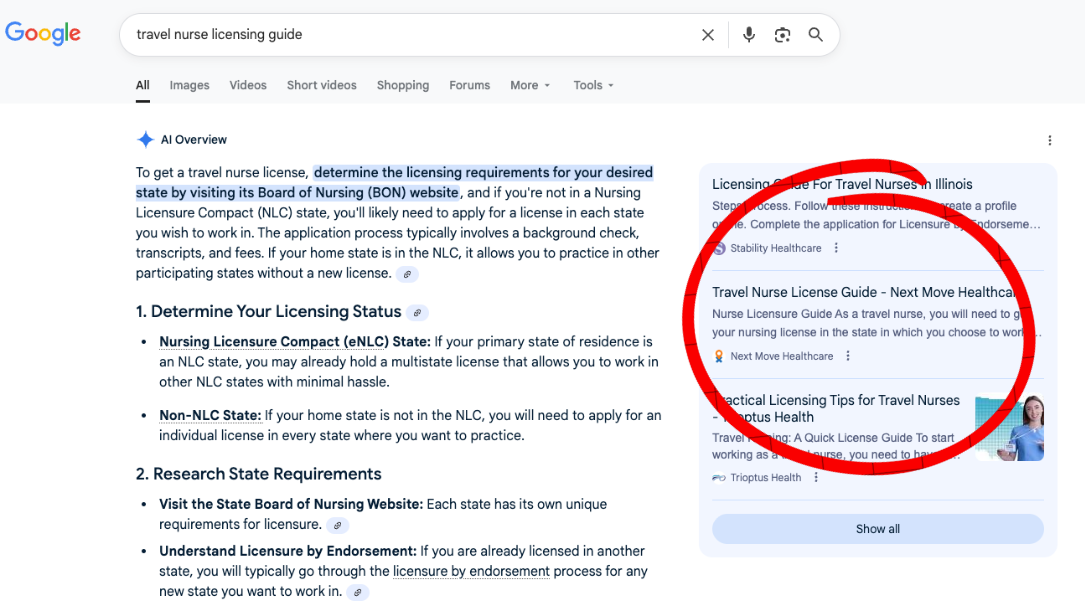Screen dimensions: 1085x609
Task: Open Google Lens image search
Action: (782, 35)
